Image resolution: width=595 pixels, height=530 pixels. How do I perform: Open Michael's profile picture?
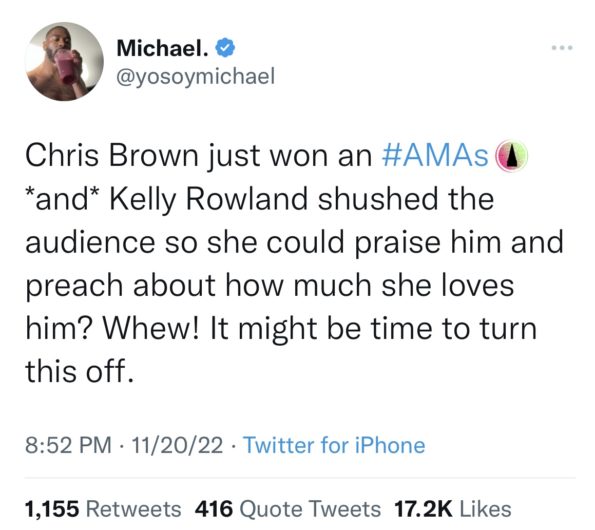64,61
